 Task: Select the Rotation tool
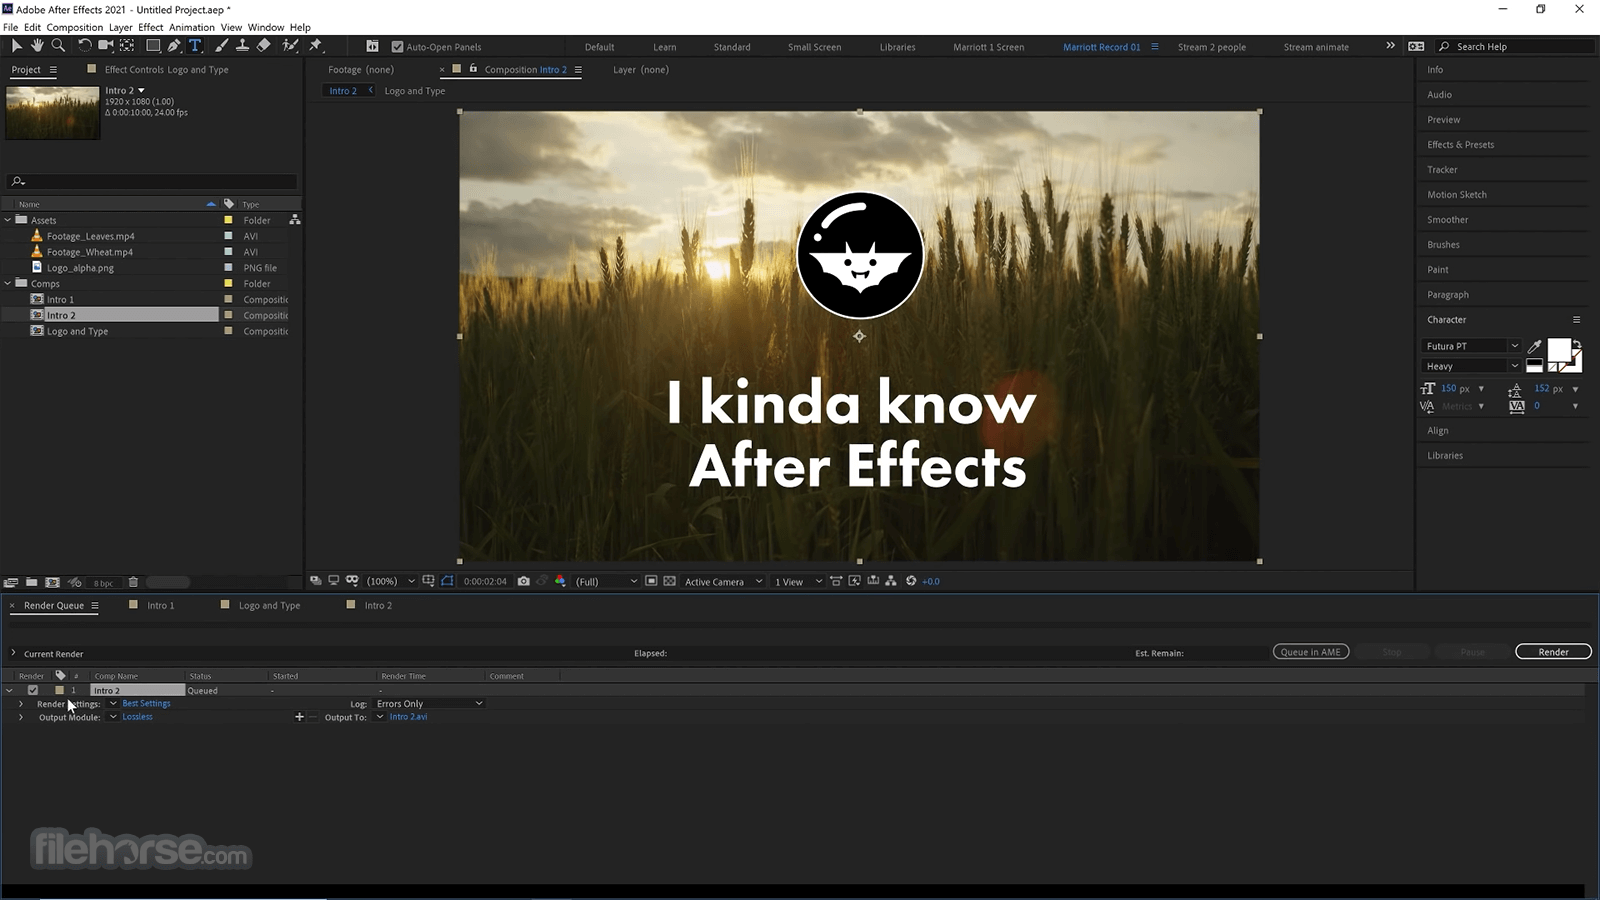(x=84, y=45)
